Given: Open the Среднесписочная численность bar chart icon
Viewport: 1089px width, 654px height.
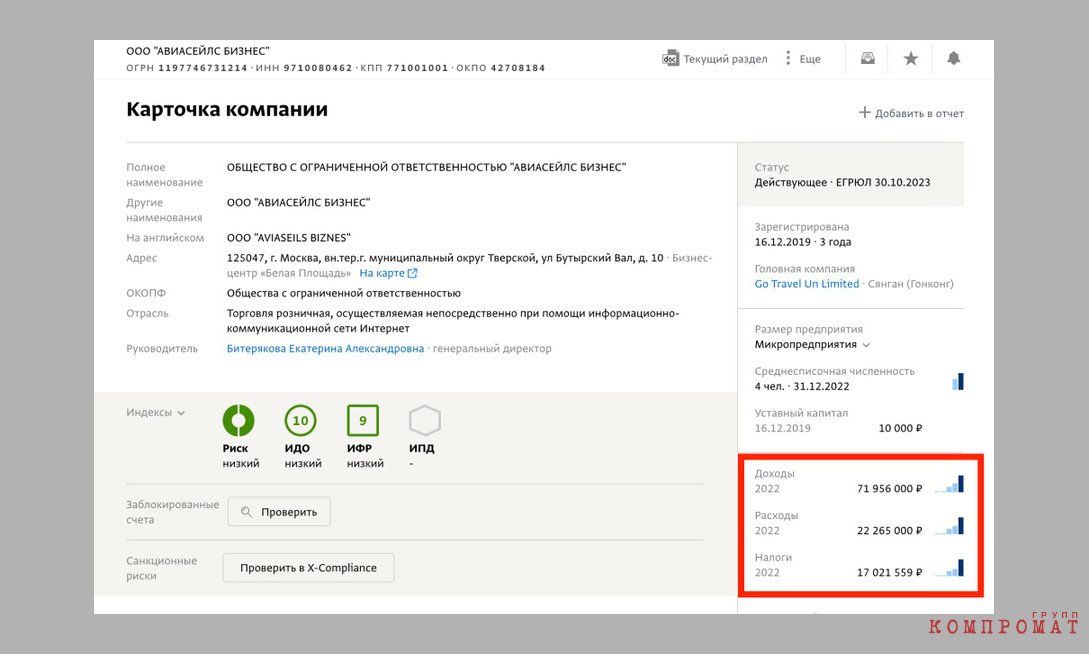Looking at the screenshot, I should (958, 381).
